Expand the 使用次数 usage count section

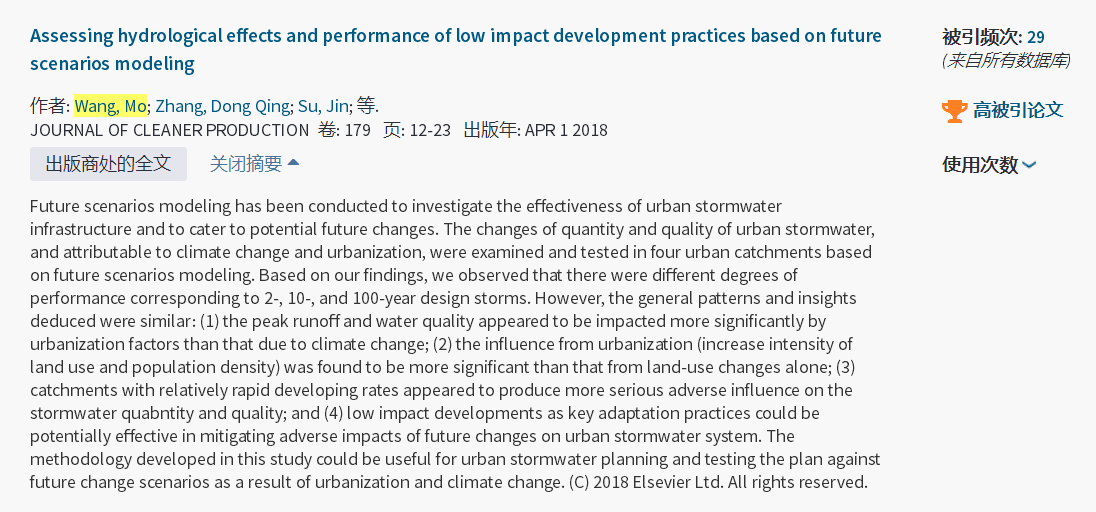tap(980, 165)
